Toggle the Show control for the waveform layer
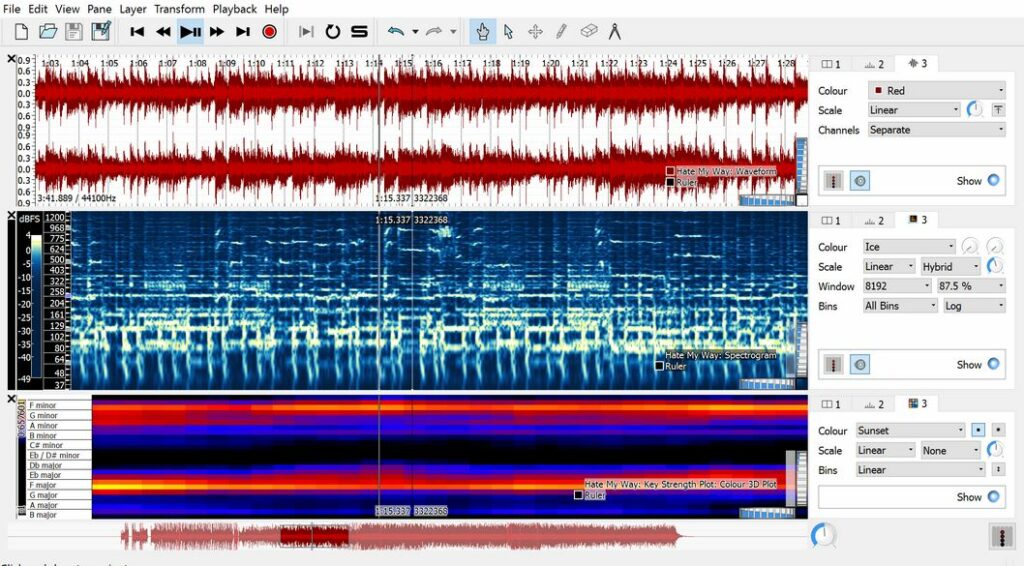Viewport: 1024px width, 566px height. (993, 180)
